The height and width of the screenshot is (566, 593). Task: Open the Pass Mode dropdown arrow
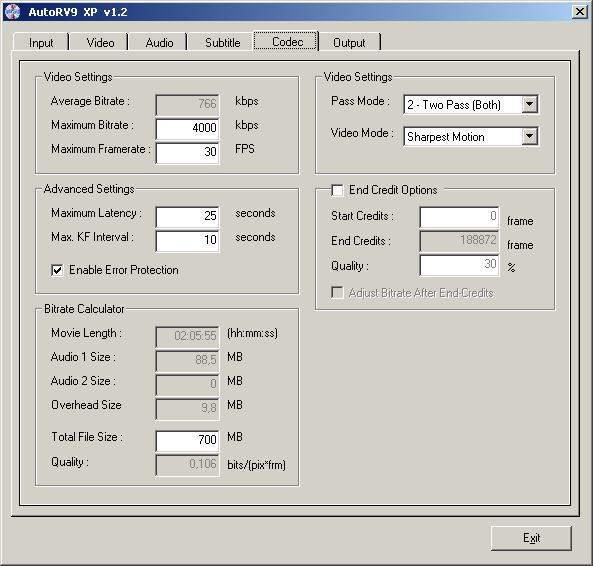529,104
